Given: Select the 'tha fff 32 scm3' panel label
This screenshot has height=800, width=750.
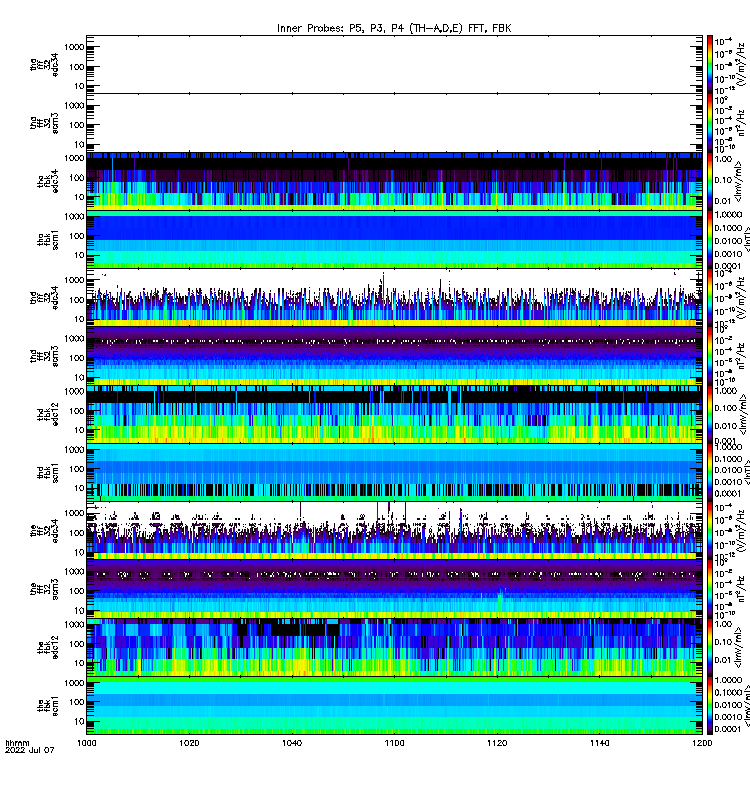Looking at the screenshot, I should tap(44, 123).
